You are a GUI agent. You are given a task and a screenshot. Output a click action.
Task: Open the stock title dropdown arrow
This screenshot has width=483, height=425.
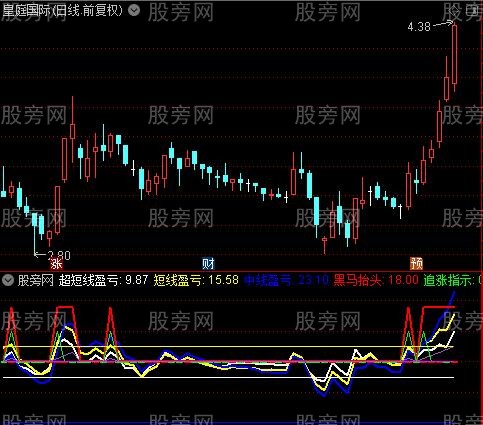tap(134, 11)
